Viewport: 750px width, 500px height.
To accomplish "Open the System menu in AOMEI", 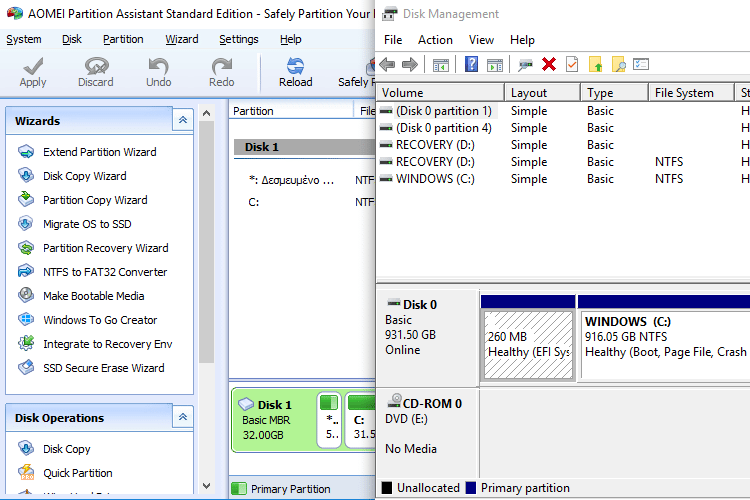I will pos(24,39).
